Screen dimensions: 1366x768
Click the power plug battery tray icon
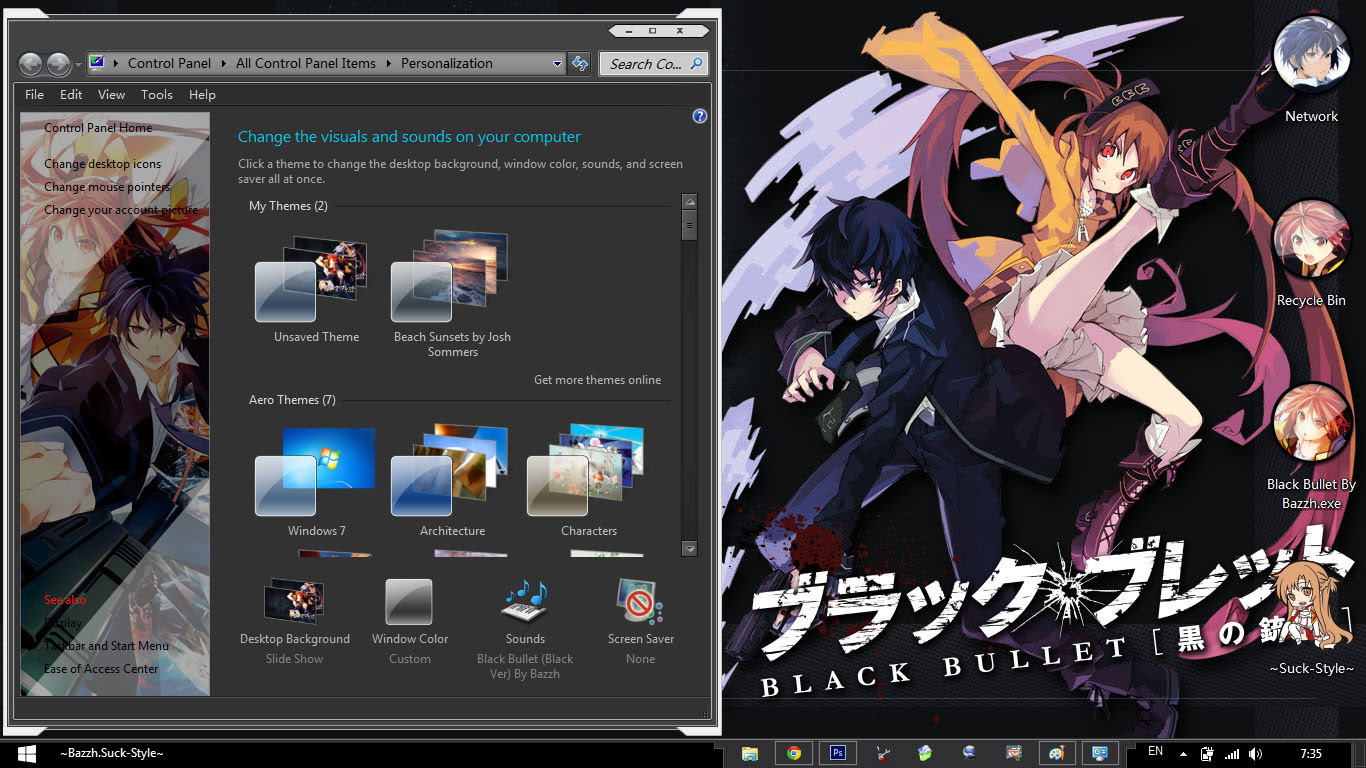[x=1208, y=754]
